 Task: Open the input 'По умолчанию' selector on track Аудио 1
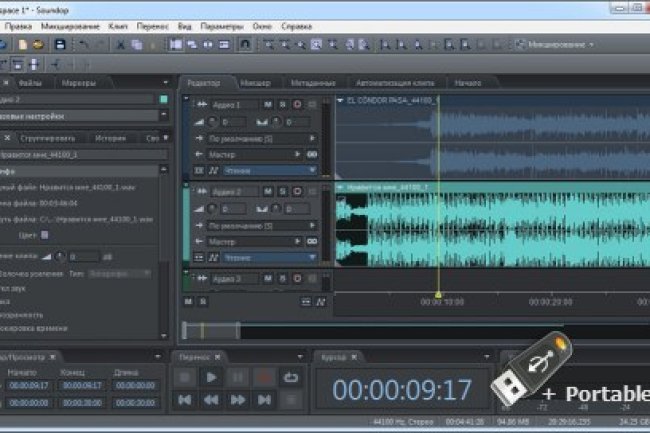(262, 138)
